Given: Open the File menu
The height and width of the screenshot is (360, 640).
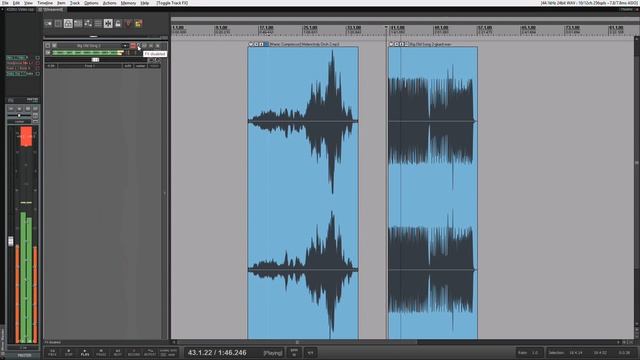Looking at the screenshot, I should [x=5, y=3].
